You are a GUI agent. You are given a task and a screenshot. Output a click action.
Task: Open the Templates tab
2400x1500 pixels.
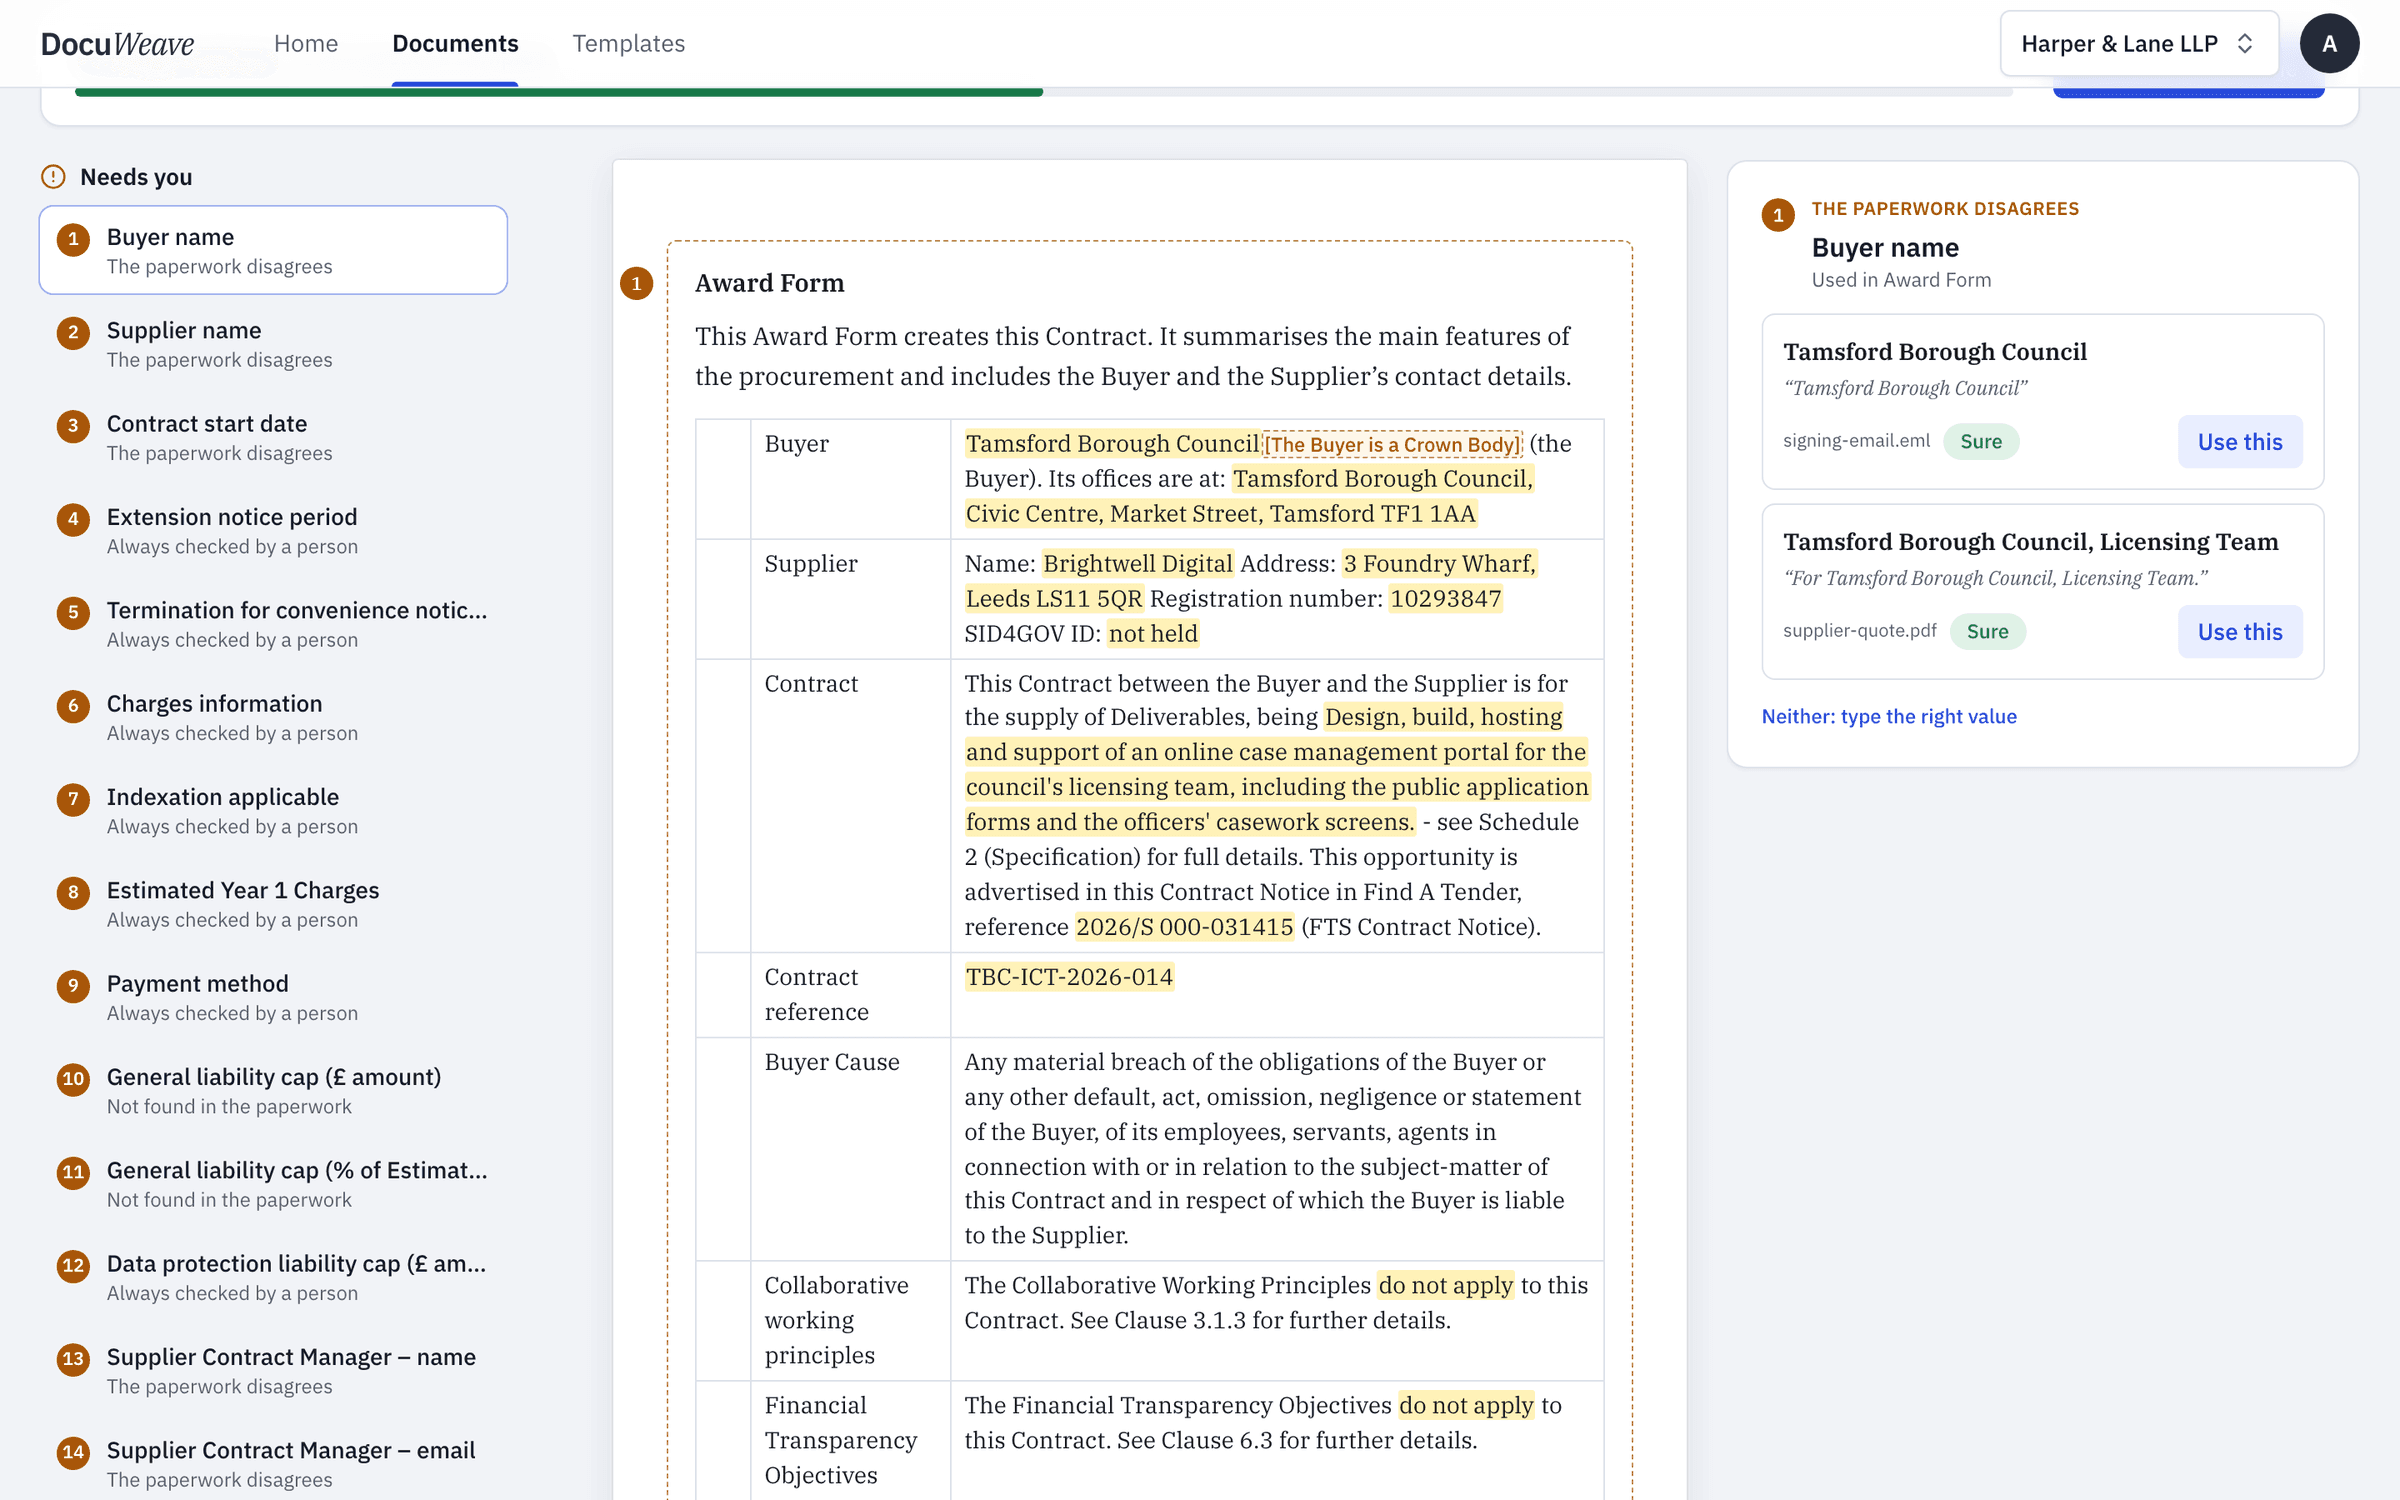click(628, 44)
